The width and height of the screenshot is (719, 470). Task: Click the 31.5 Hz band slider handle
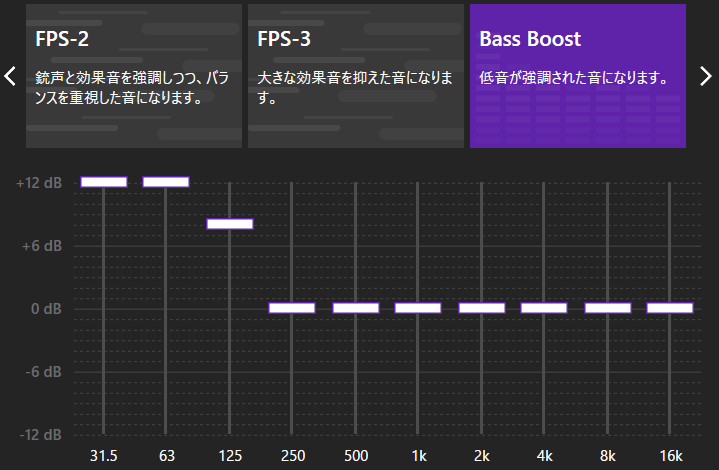coord(104,181)
